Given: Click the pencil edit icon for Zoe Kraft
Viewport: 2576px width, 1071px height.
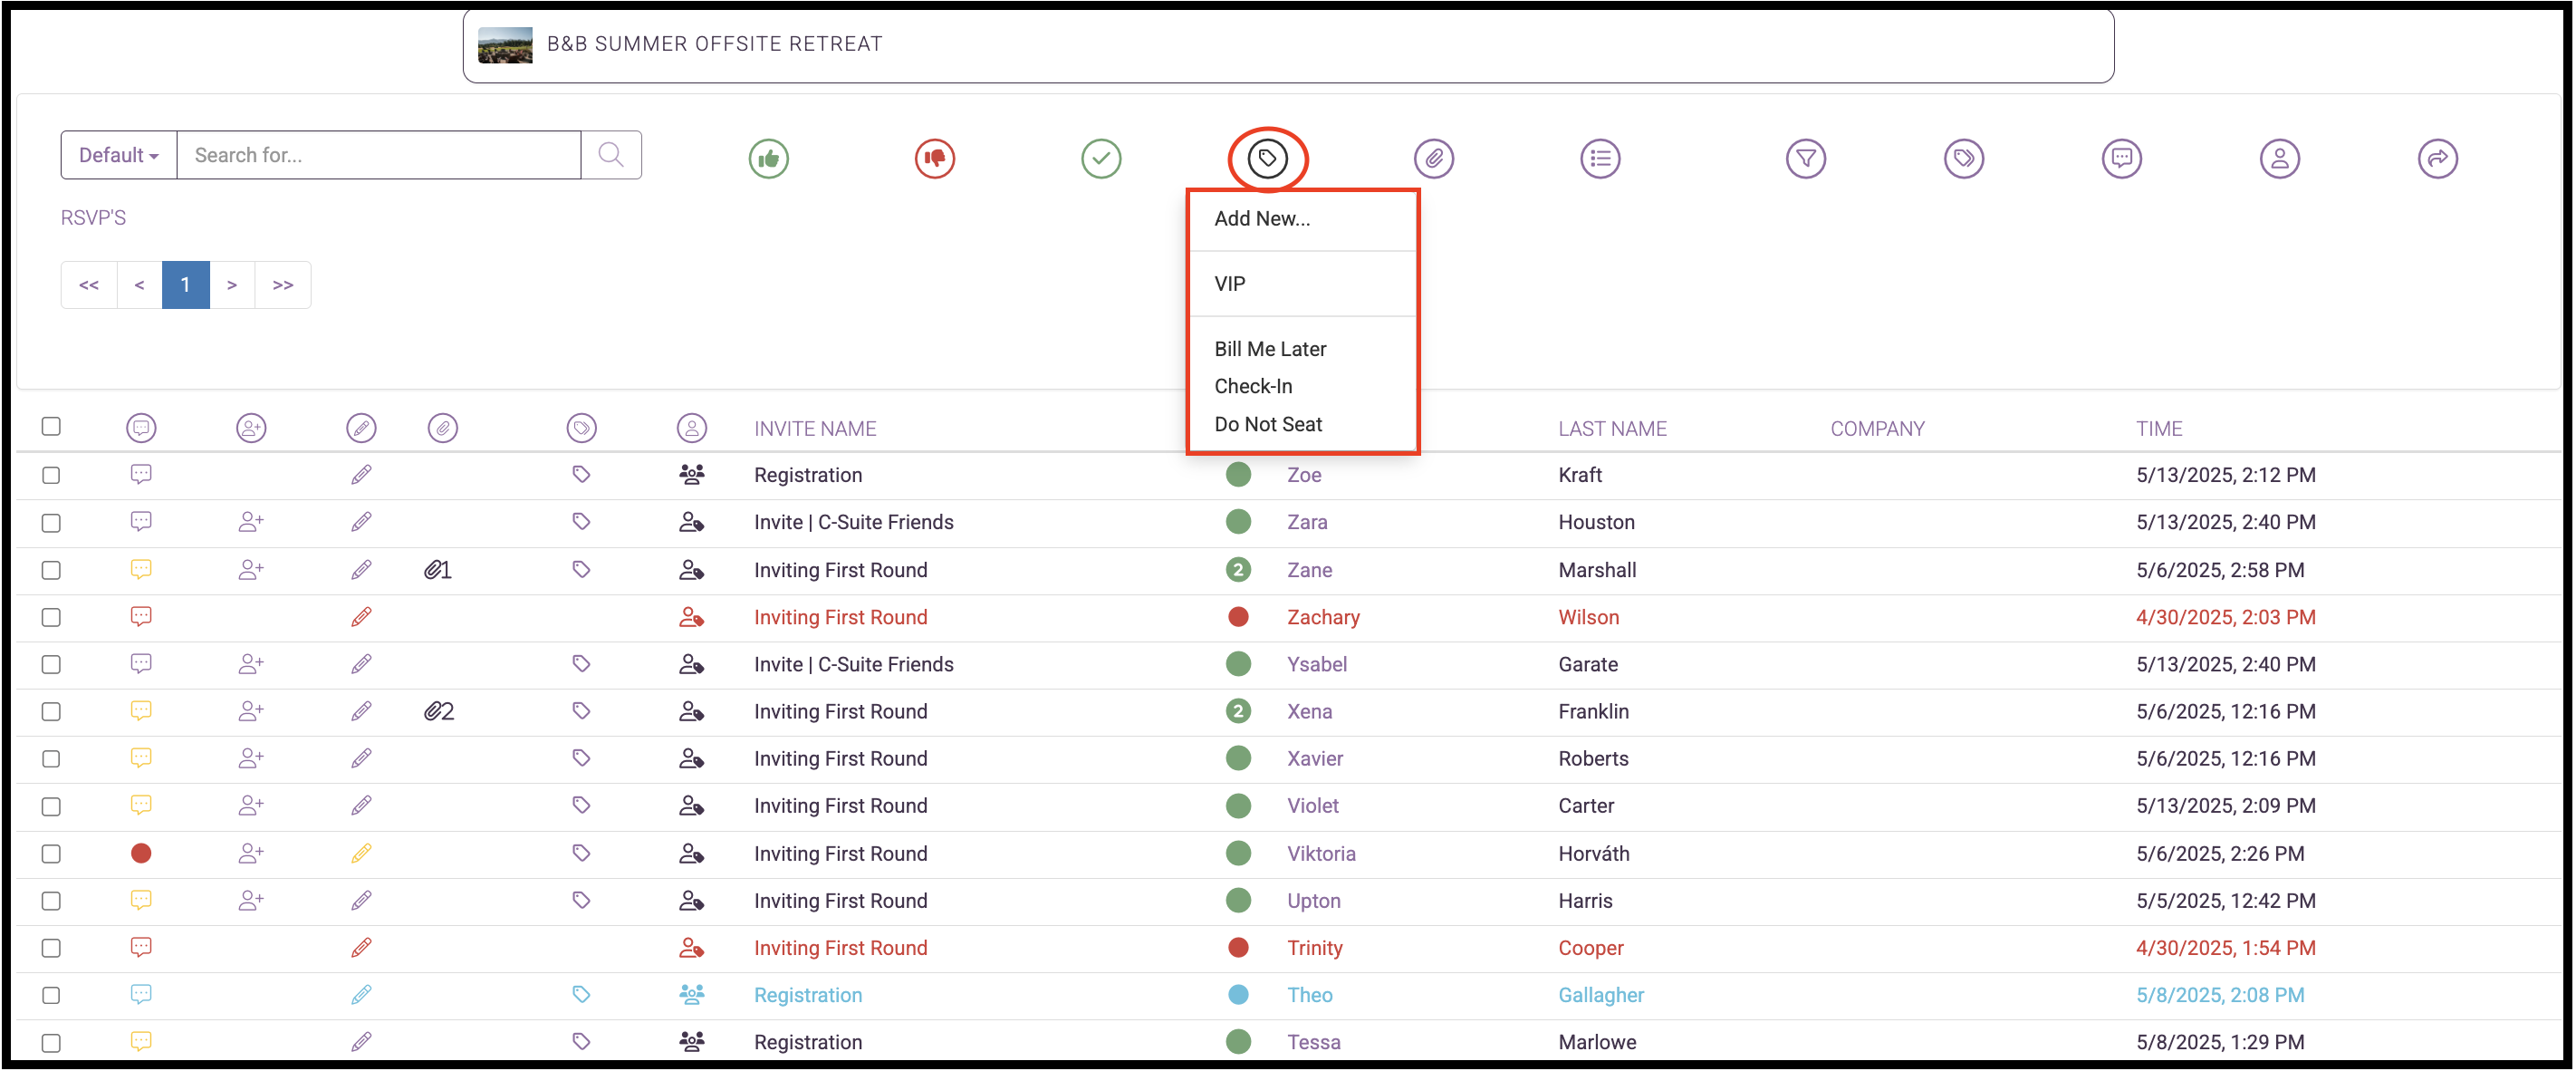Looking at the screenshot, I should point(361,475).
